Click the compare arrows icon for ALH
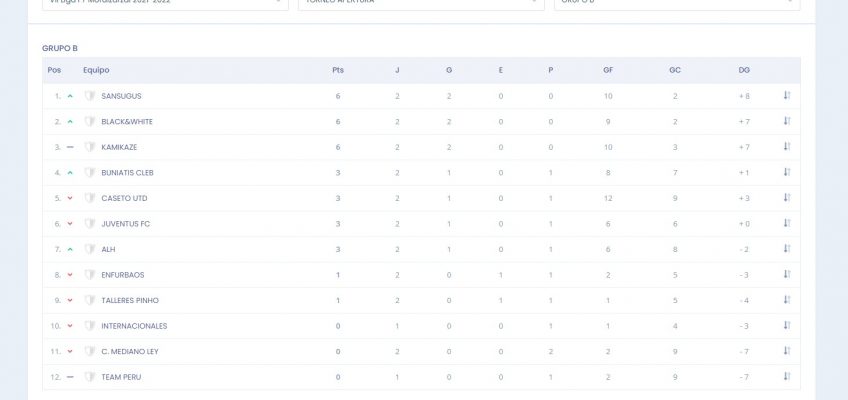Viewport: 848px width, 400px height. (x=787, y=249)
